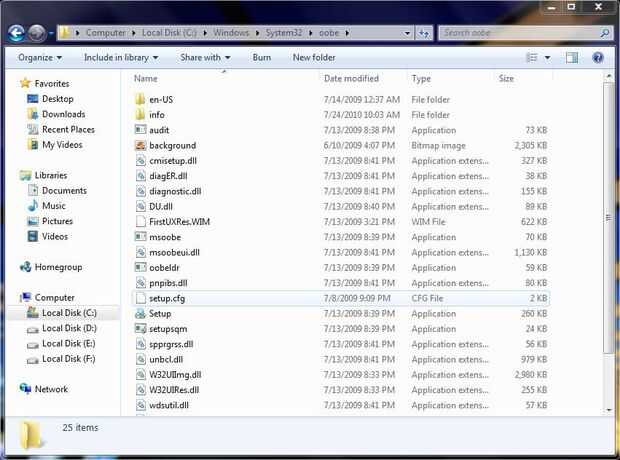Toggle the preview pane icon
Viewport: 620px width, 460px height.
pyautogui.click(x=572, y=58)
